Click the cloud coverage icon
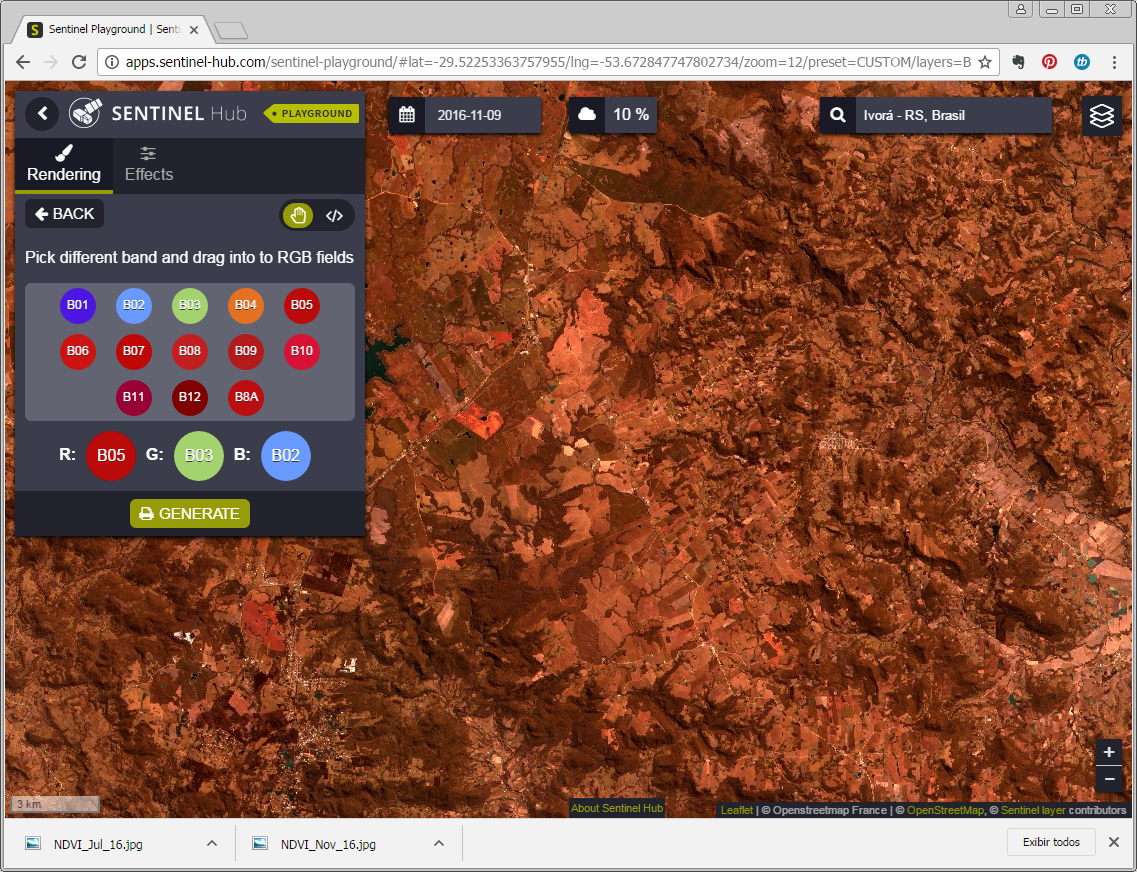1137x872 pixels. click(587, 115)
